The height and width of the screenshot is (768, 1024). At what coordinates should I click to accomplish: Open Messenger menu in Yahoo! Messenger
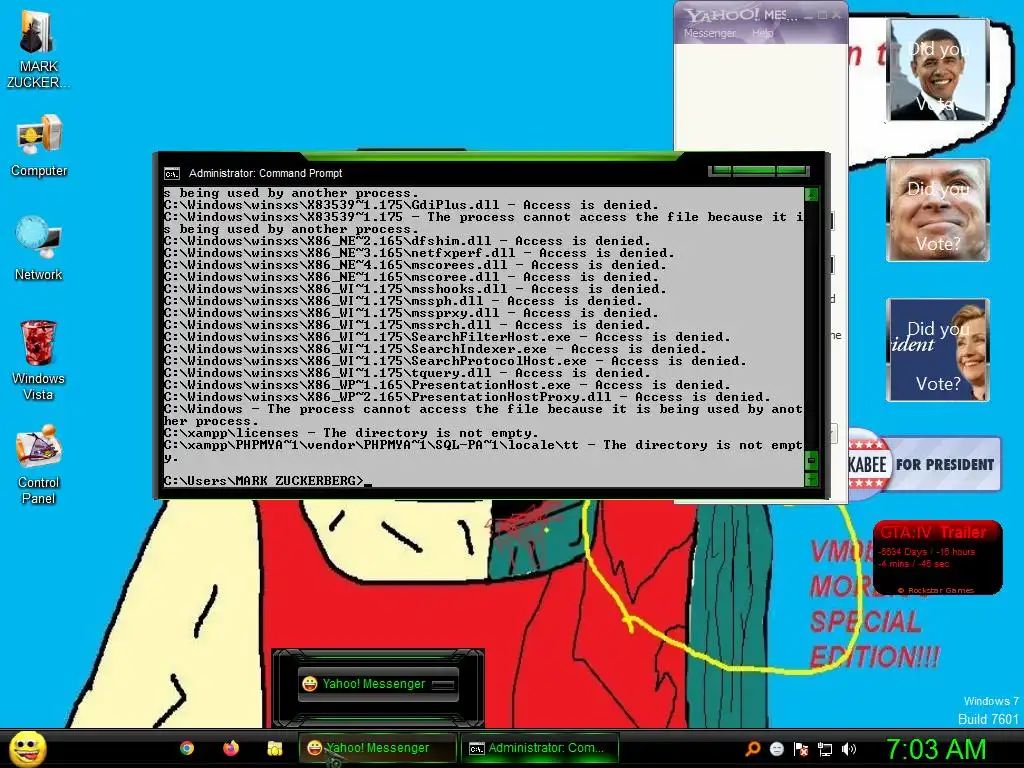(710, 33)
